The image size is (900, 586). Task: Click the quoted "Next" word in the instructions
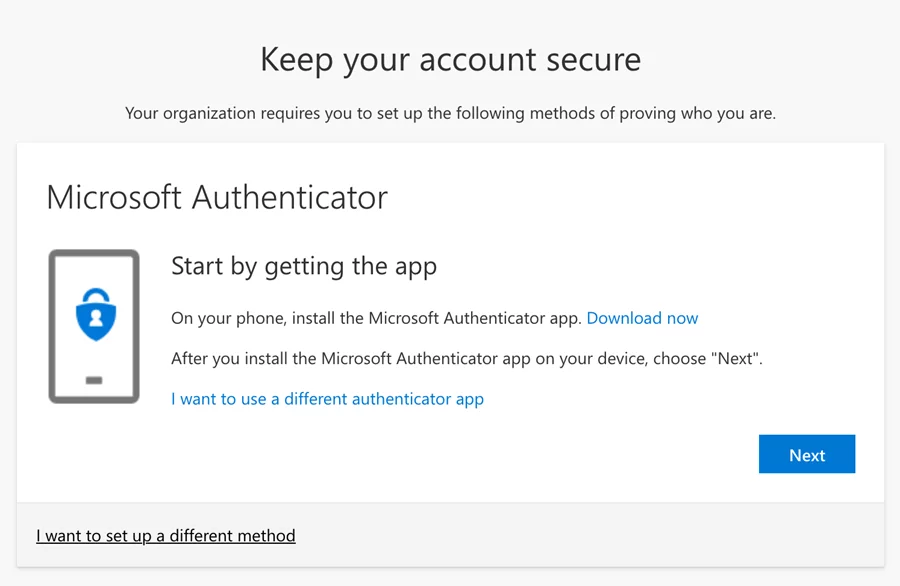(x=736, y=358)
